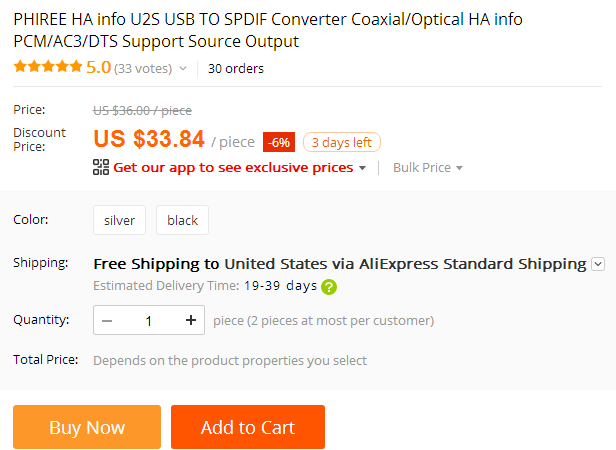Click the green delivery help question icon
616x450 pixels.
329,286
